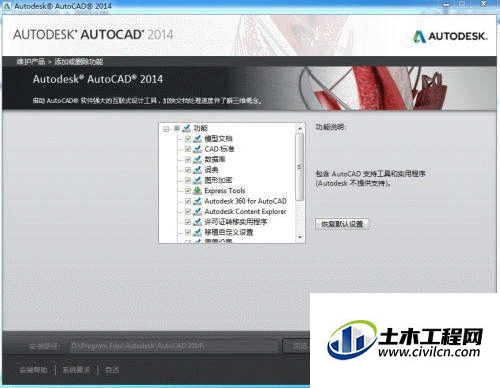Select the 移植自定义设置 label
The image size is (500, 388).
pyautogui.click(x=229, y=232)
